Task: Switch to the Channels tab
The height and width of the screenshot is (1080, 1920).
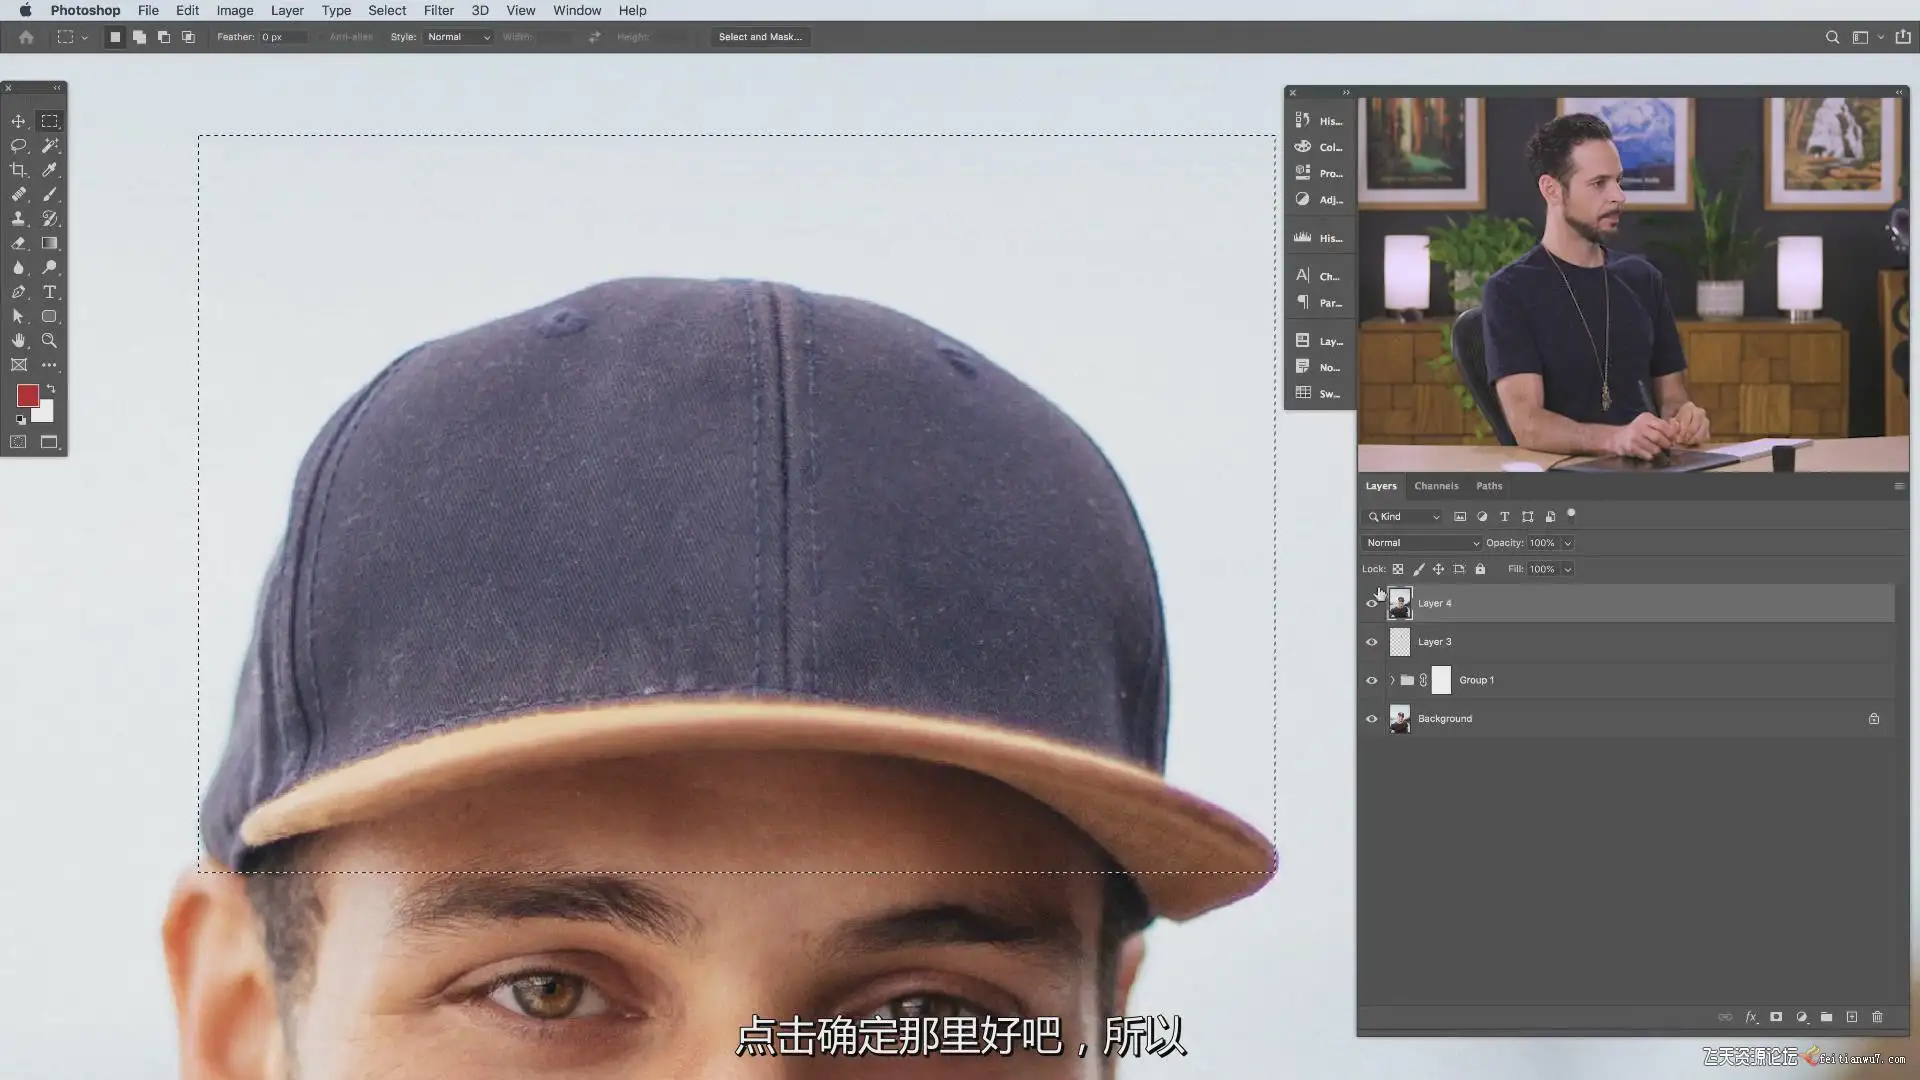Action: 1436,486
